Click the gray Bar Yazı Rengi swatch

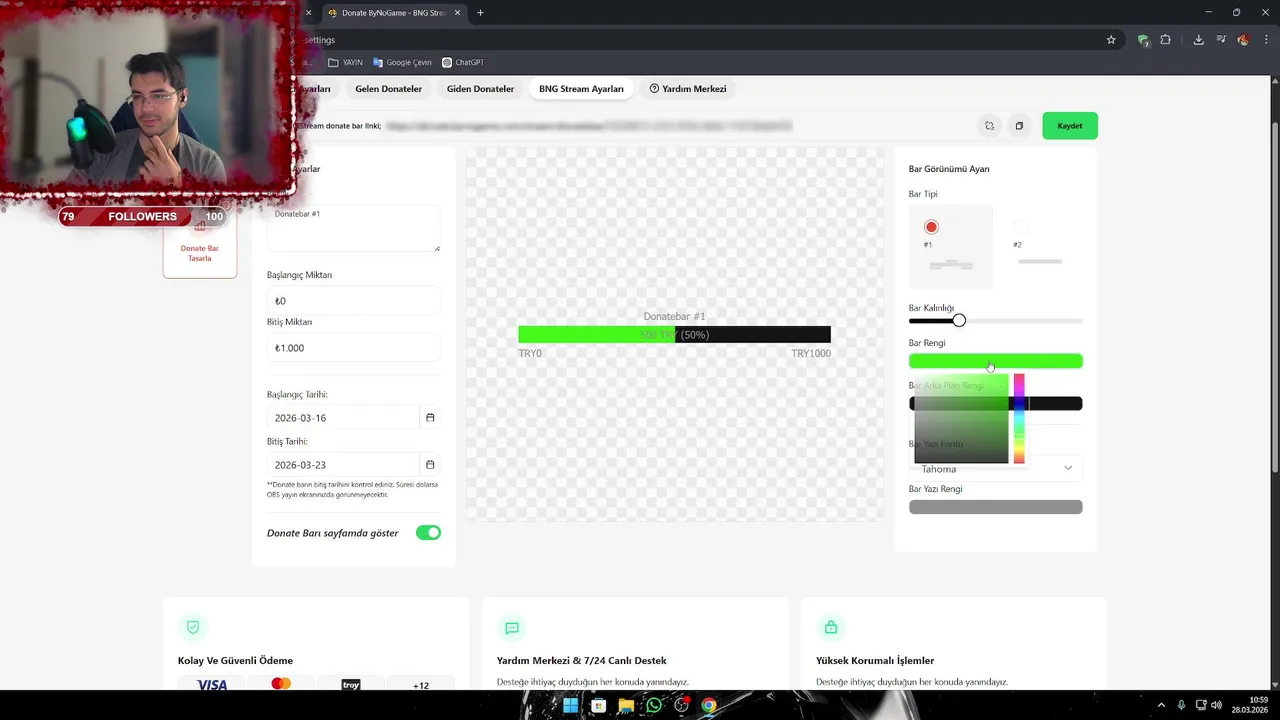pos(995,507)
